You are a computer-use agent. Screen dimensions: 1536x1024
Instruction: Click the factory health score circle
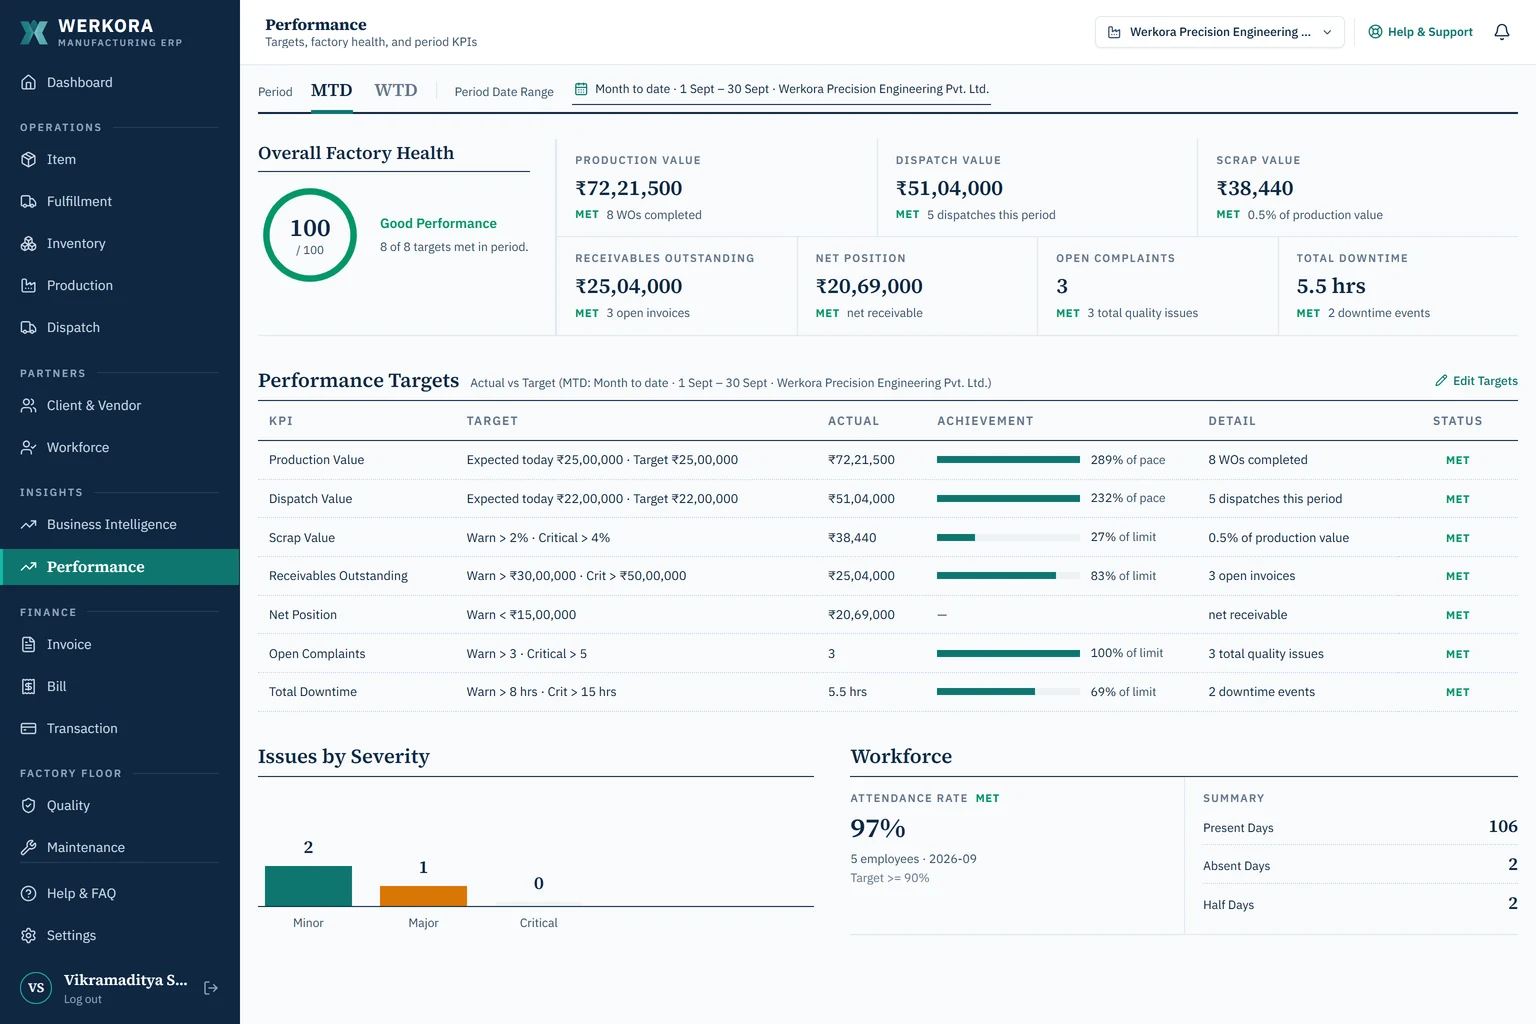(x=310, y=235)
